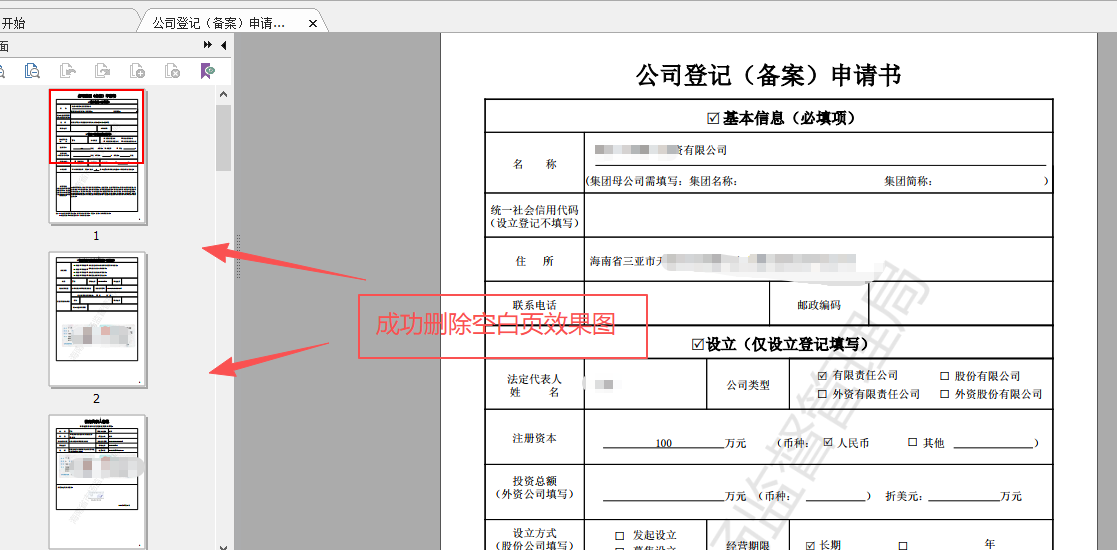Click the replace pages icon in thumbnail toolbar
Screen dimensions: 1117x550
pyautogui.click(x=103, y=71)
